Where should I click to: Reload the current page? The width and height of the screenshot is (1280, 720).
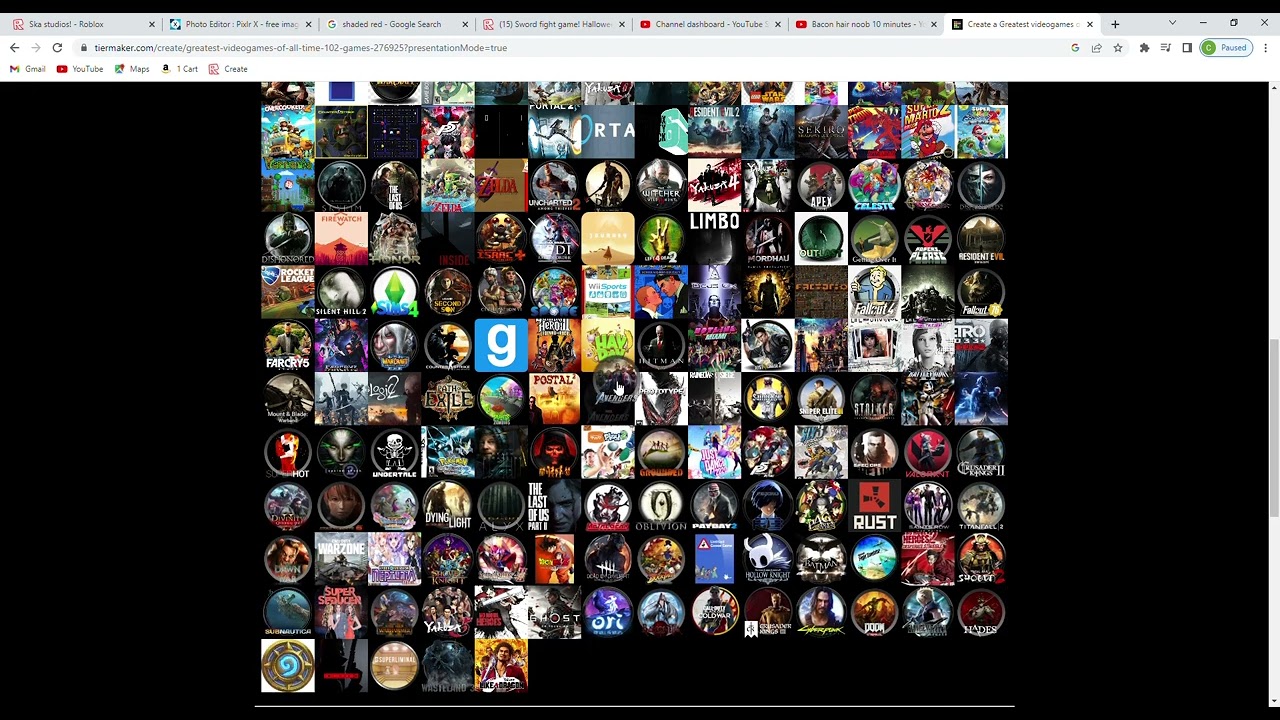point(57,47)
